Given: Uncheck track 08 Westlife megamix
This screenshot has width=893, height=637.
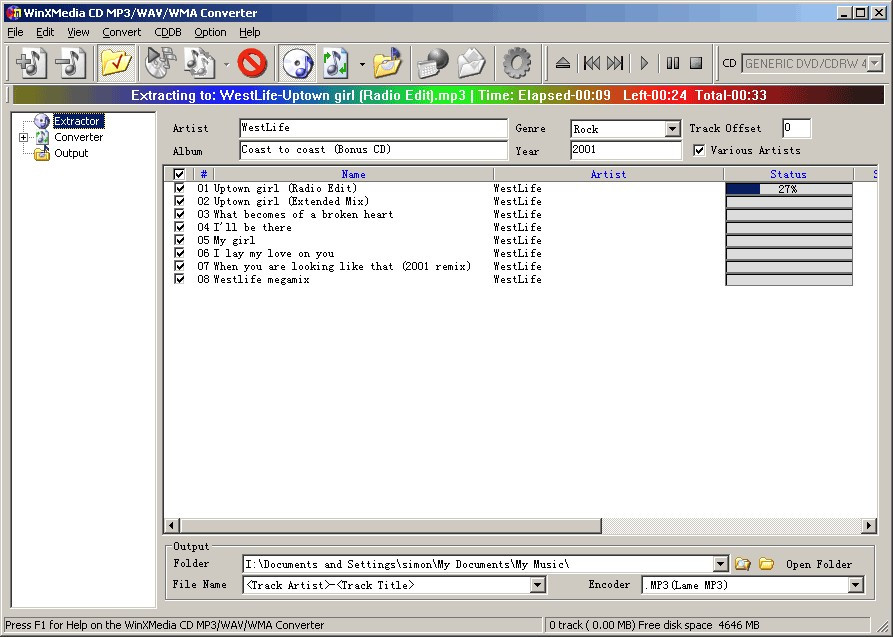Looking at the screenshot, I should pos(179,279).
